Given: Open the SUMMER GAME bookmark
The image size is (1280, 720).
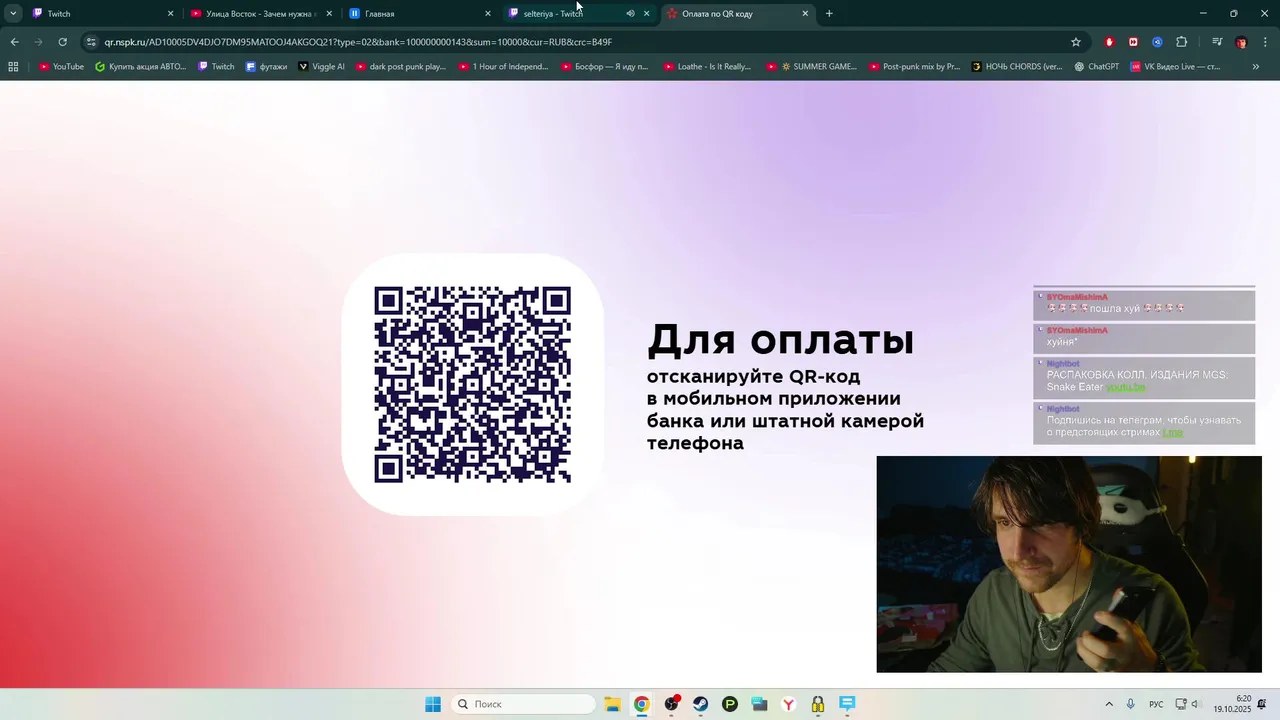Looking at the screenshot, I should (812, 67).
